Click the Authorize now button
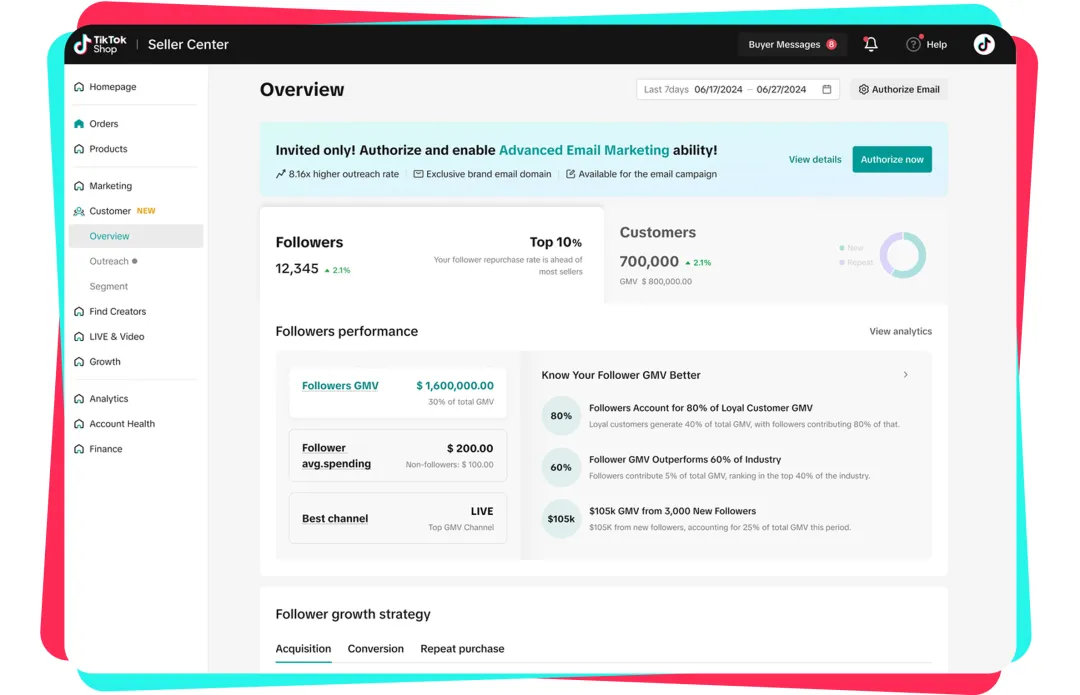The width and height of the screenshot is (1080, 695). pyautogui.click(x=892, y=159)
